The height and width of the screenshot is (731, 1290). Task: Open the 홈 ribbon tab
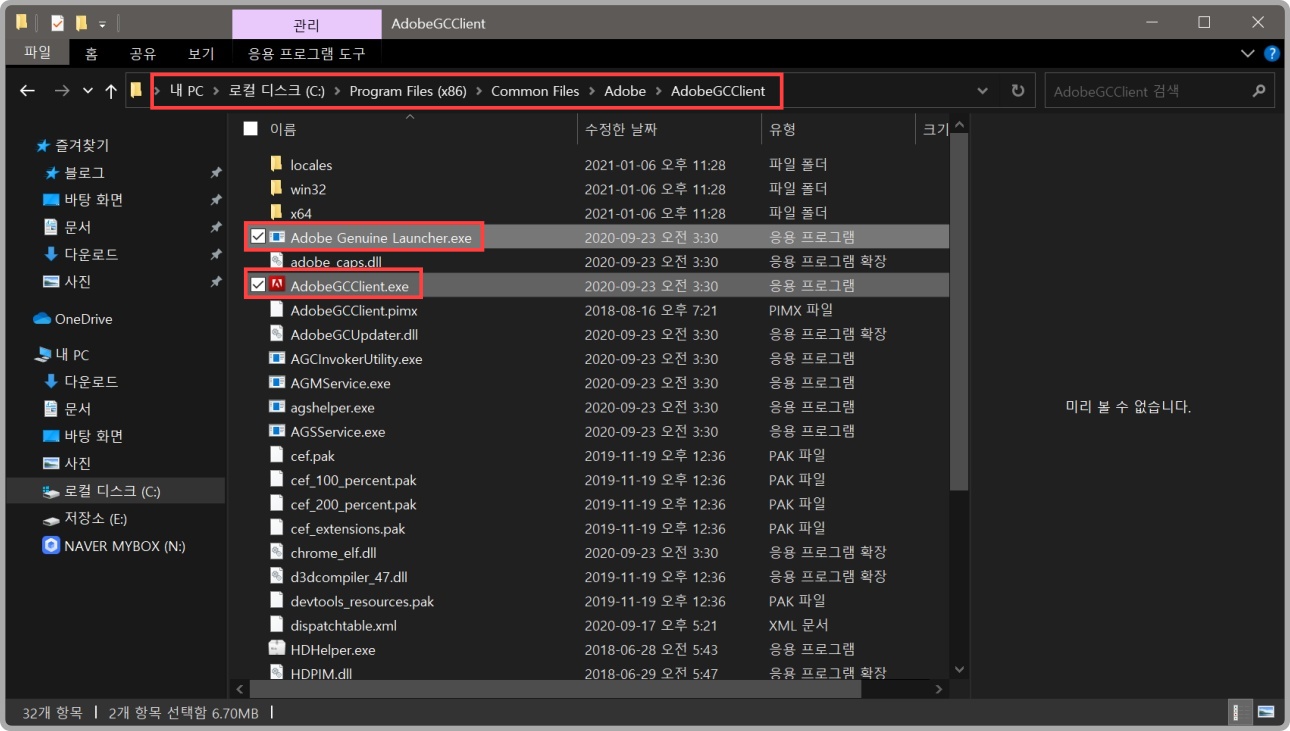pos(91,54)
